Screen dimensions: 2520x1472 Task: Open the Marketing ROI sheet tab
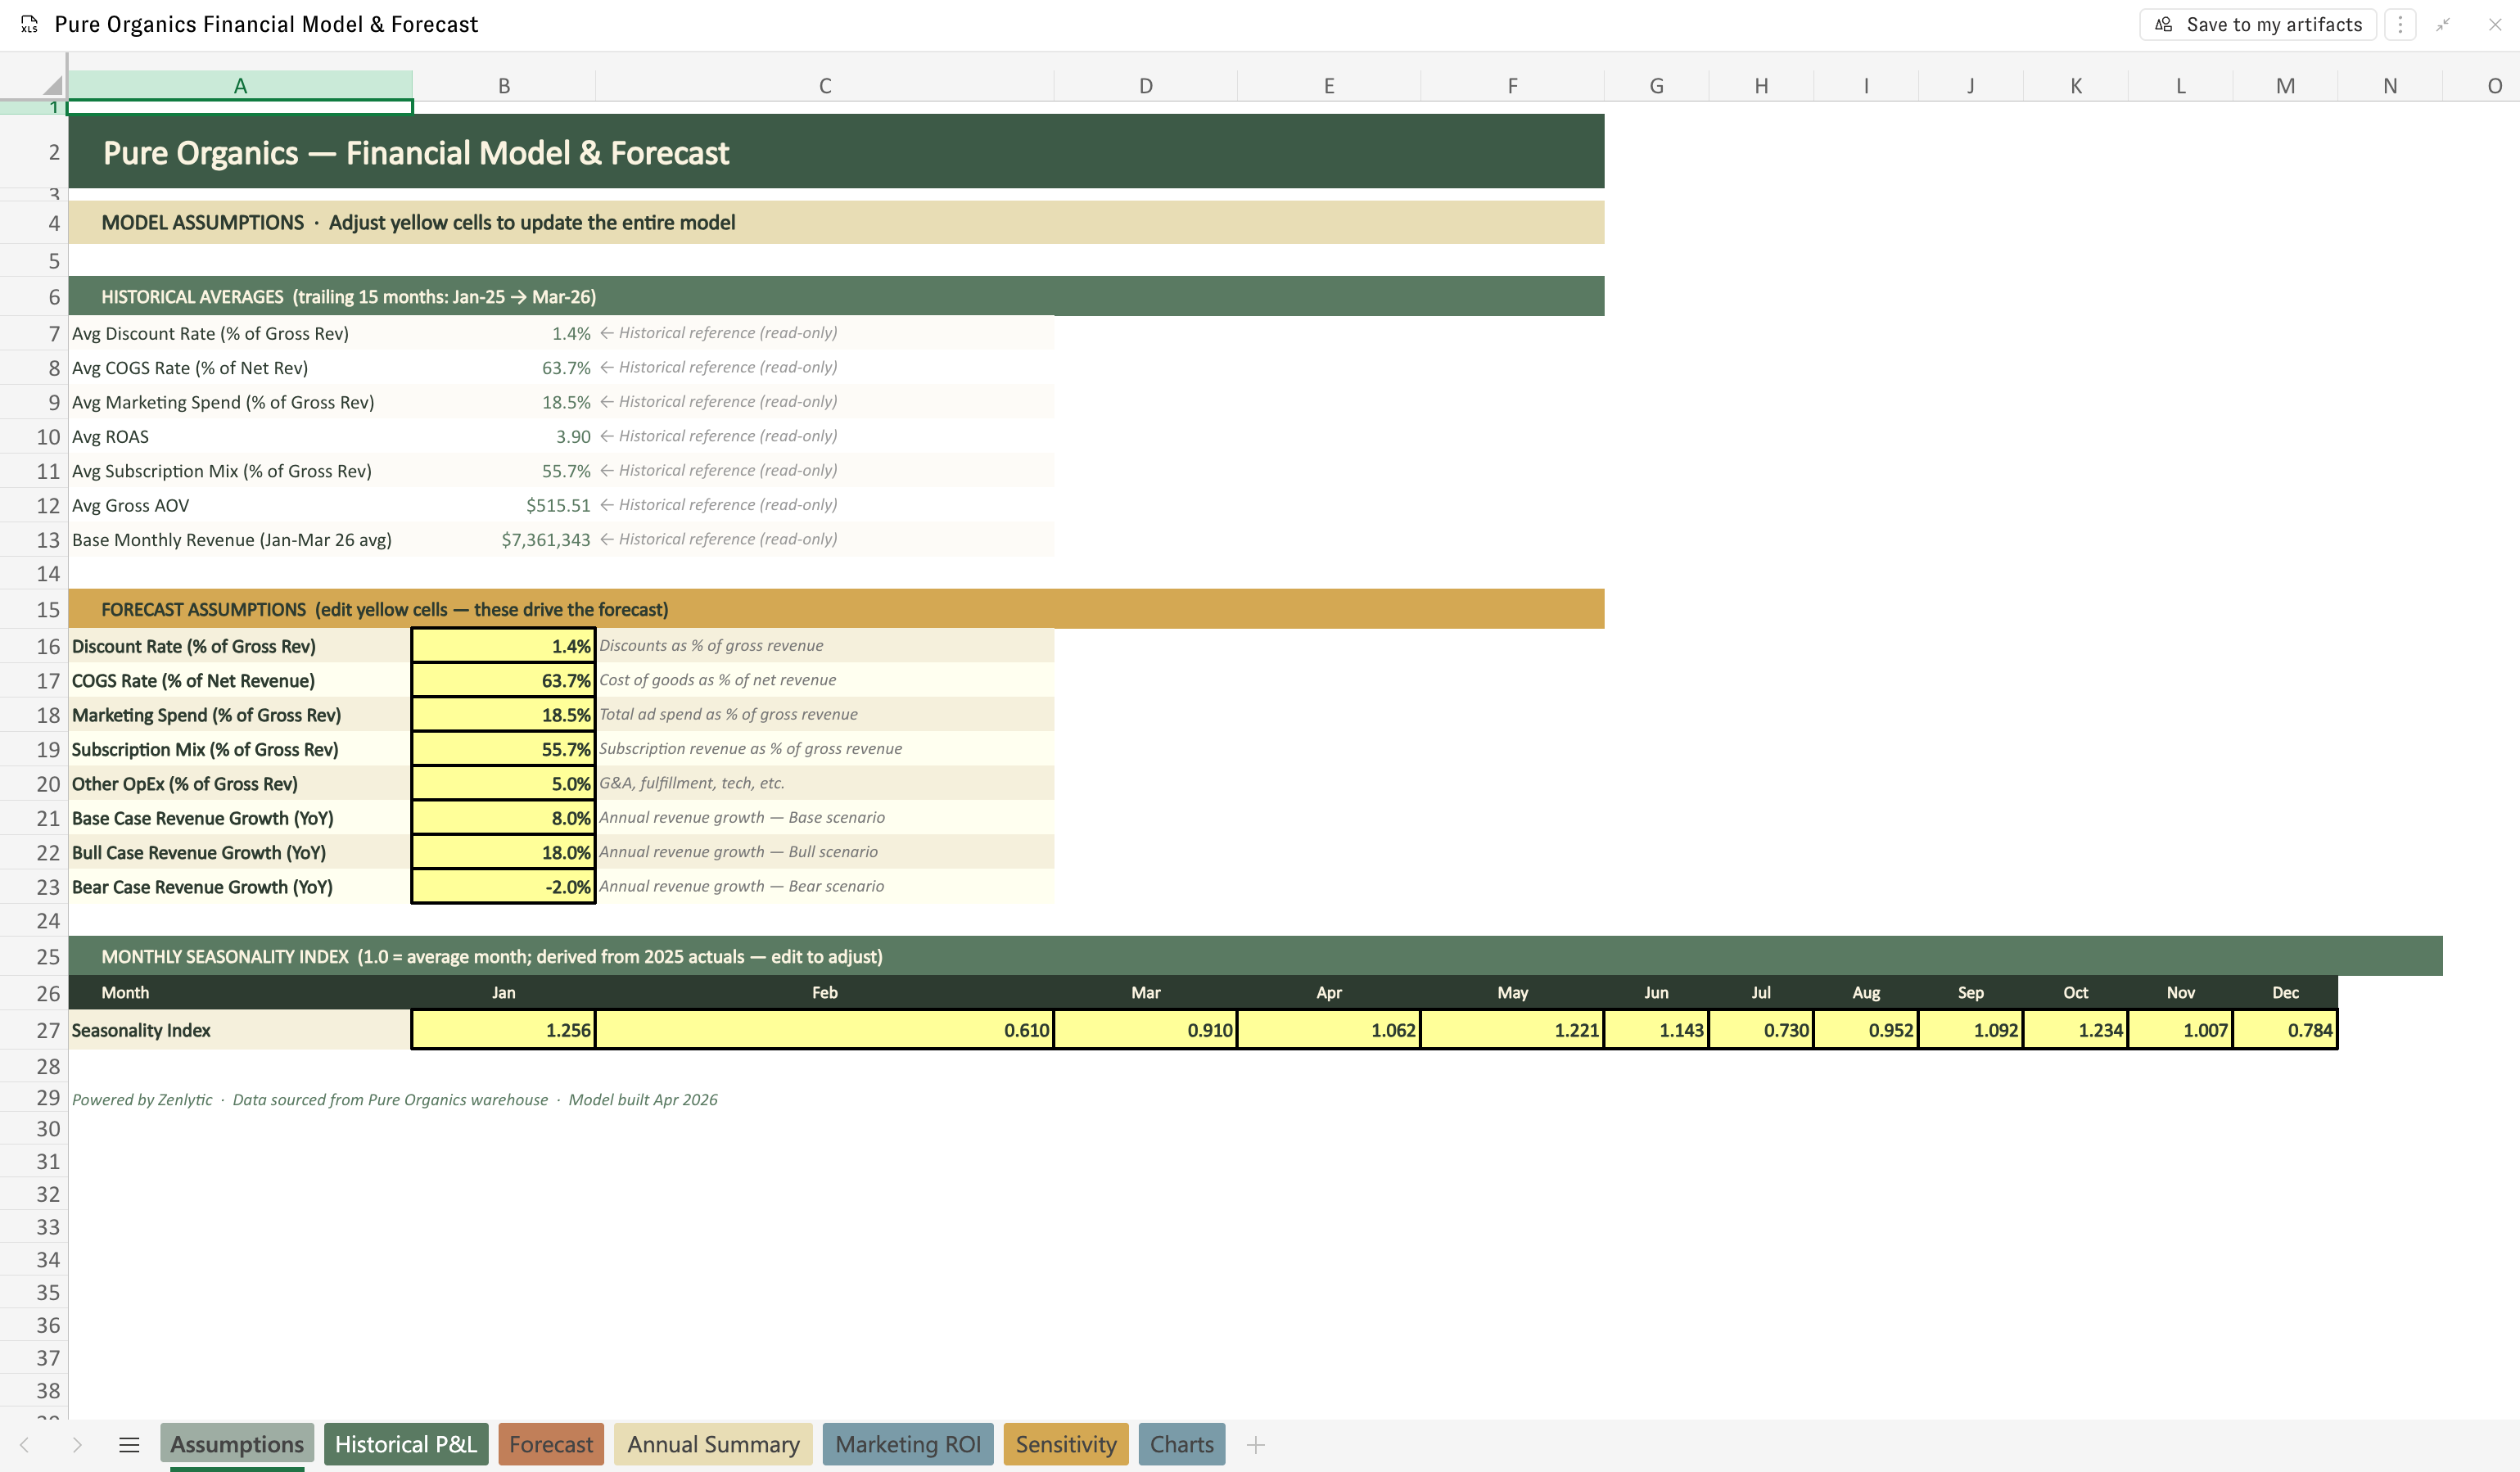click(908, 1444)
